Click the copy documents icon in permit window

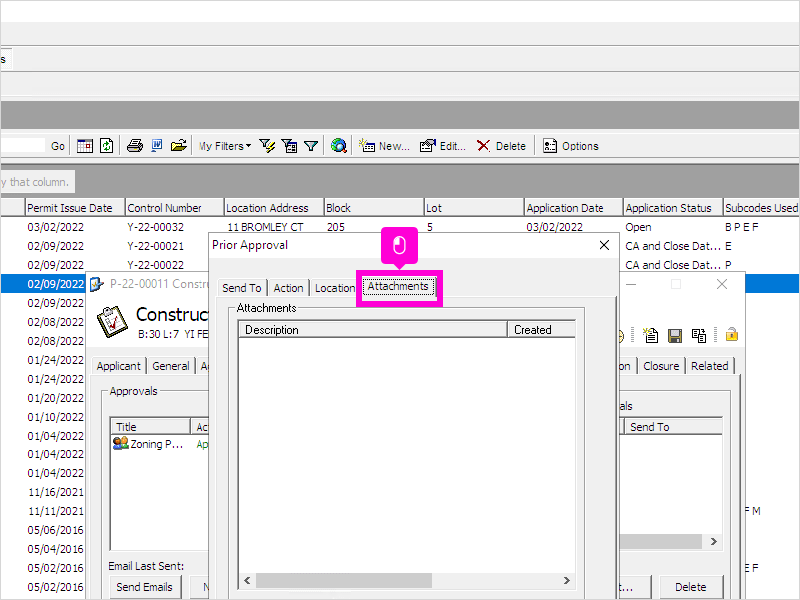point(698,336)
